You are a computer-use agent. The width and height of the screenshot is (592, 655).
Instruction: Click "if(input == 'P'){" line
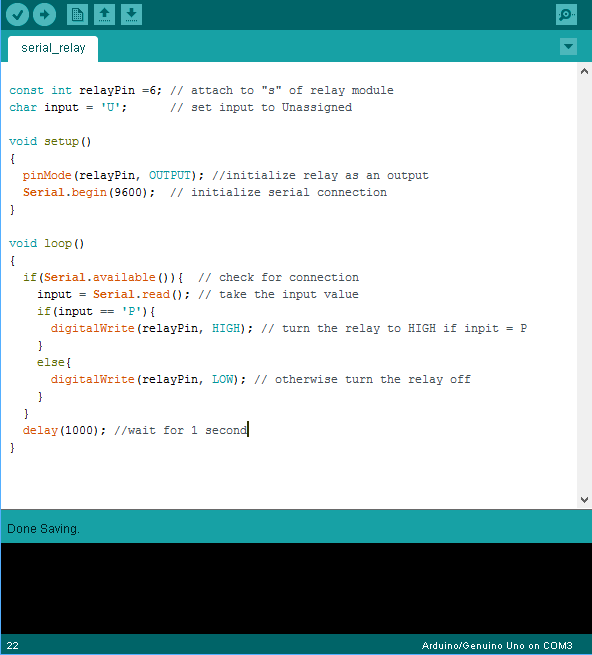pyautogui.click(x=96, y=312)
